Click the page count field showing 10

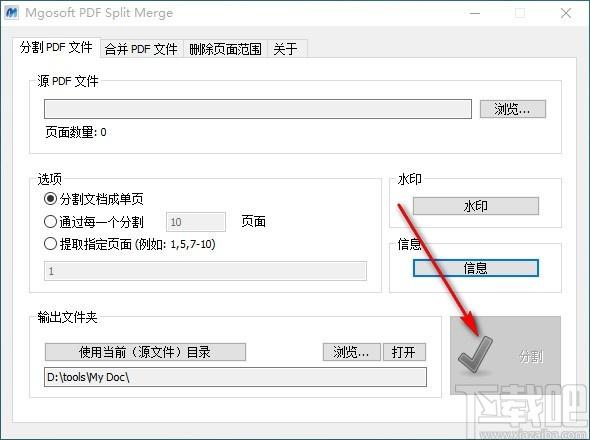pos(196,222)
